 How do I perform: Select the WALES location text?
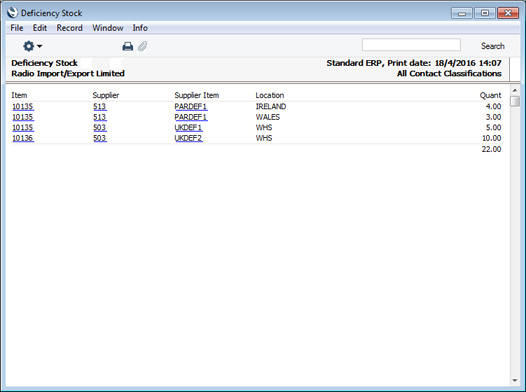click(268, 117)
